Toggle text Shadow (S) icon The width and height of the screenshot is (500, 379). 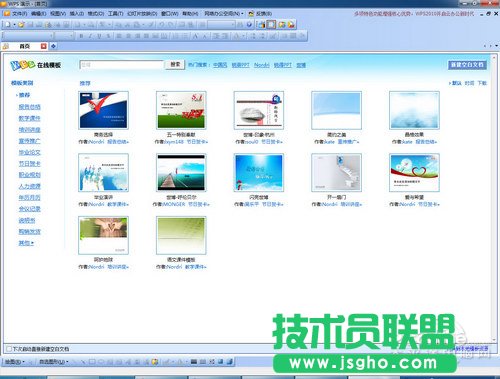(108, 36)
